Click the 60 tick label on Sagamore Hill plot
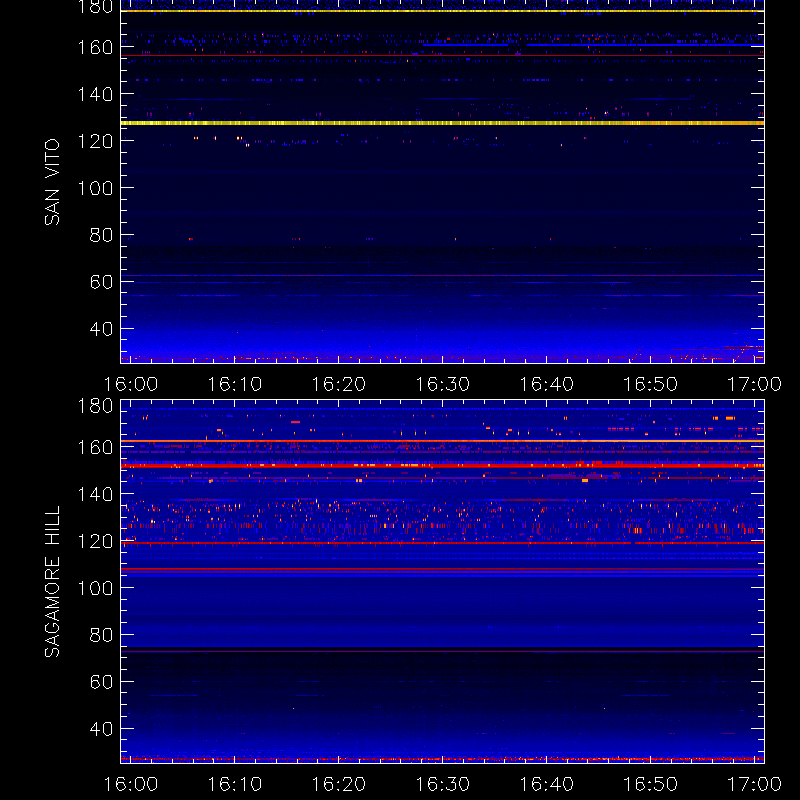The width and height of the screenshot is (800, 800). tap(101, 682)
